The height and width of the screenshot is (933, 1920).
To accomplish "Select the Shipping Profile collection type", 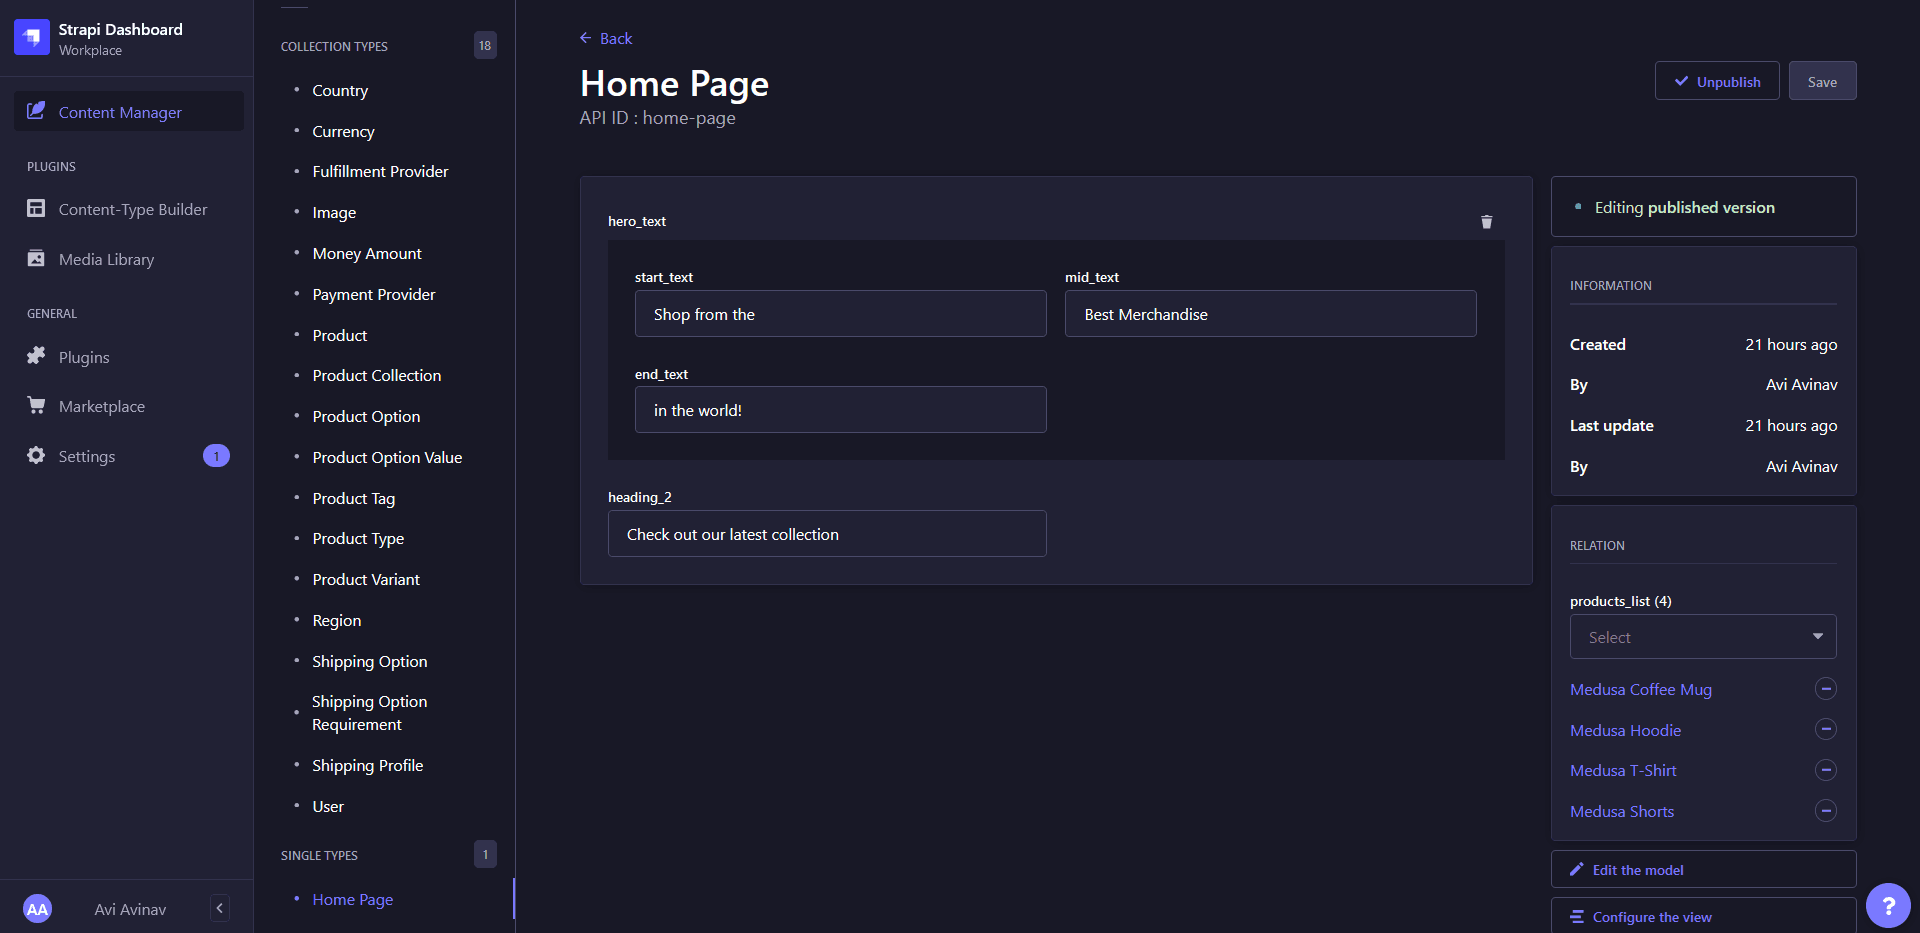I will tap(367, 765).
